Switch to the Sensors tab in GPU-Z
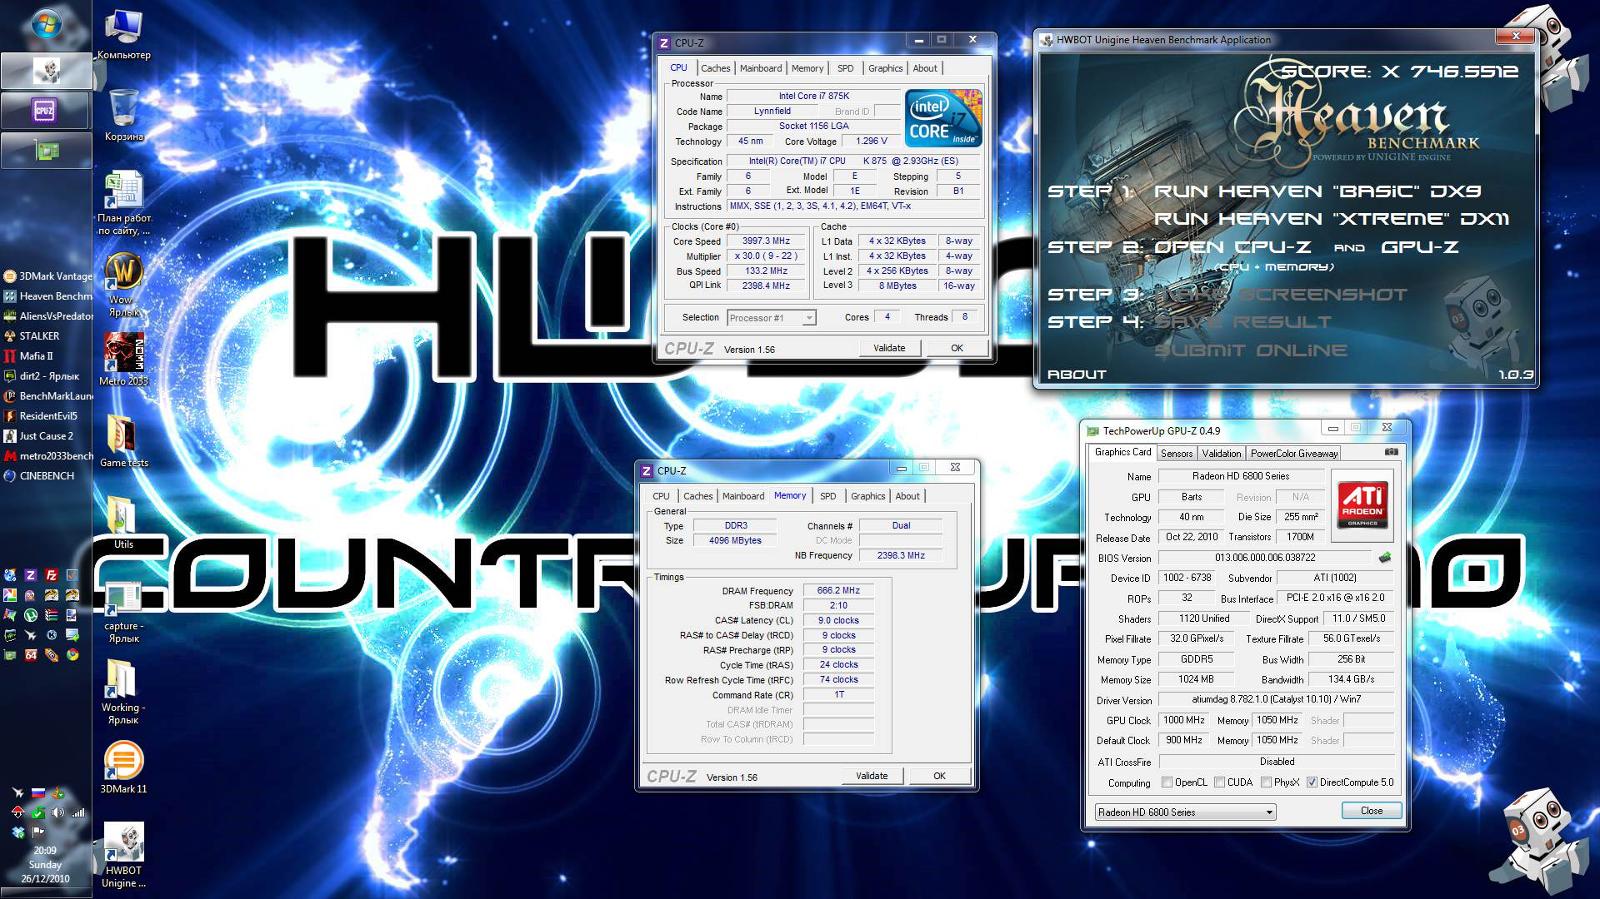 pos(1177,453)
